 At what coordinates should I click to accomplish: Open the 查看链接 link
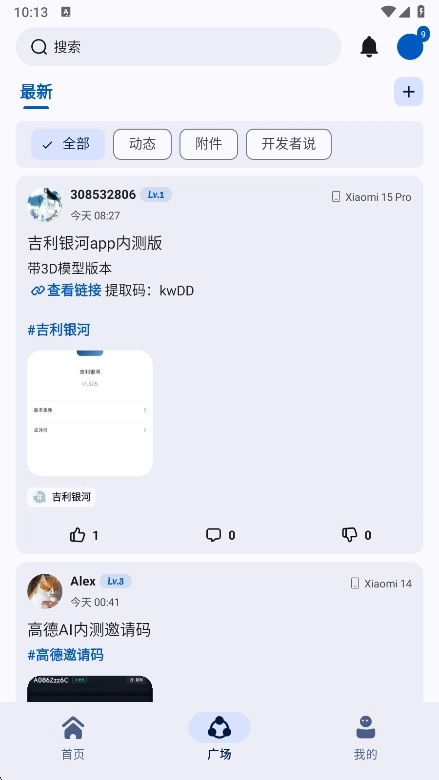(66, 291)
